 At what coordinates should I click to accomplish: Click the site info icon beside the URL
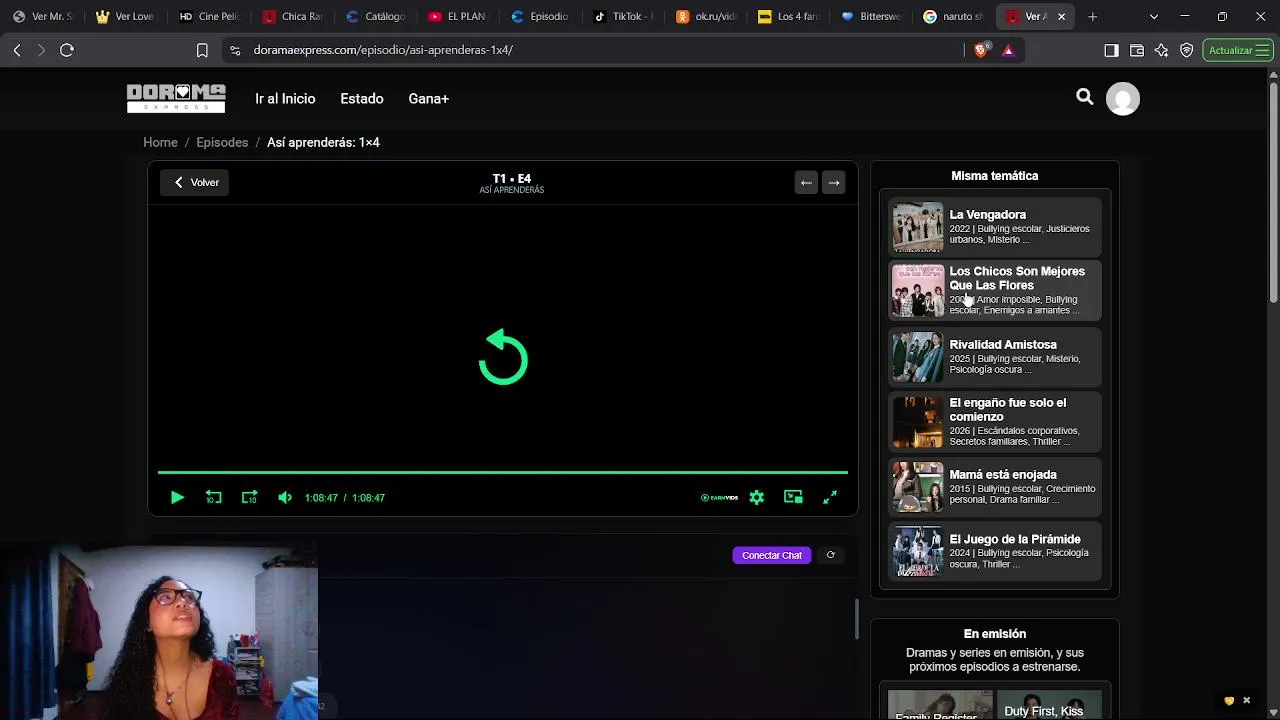click(234, 50)
